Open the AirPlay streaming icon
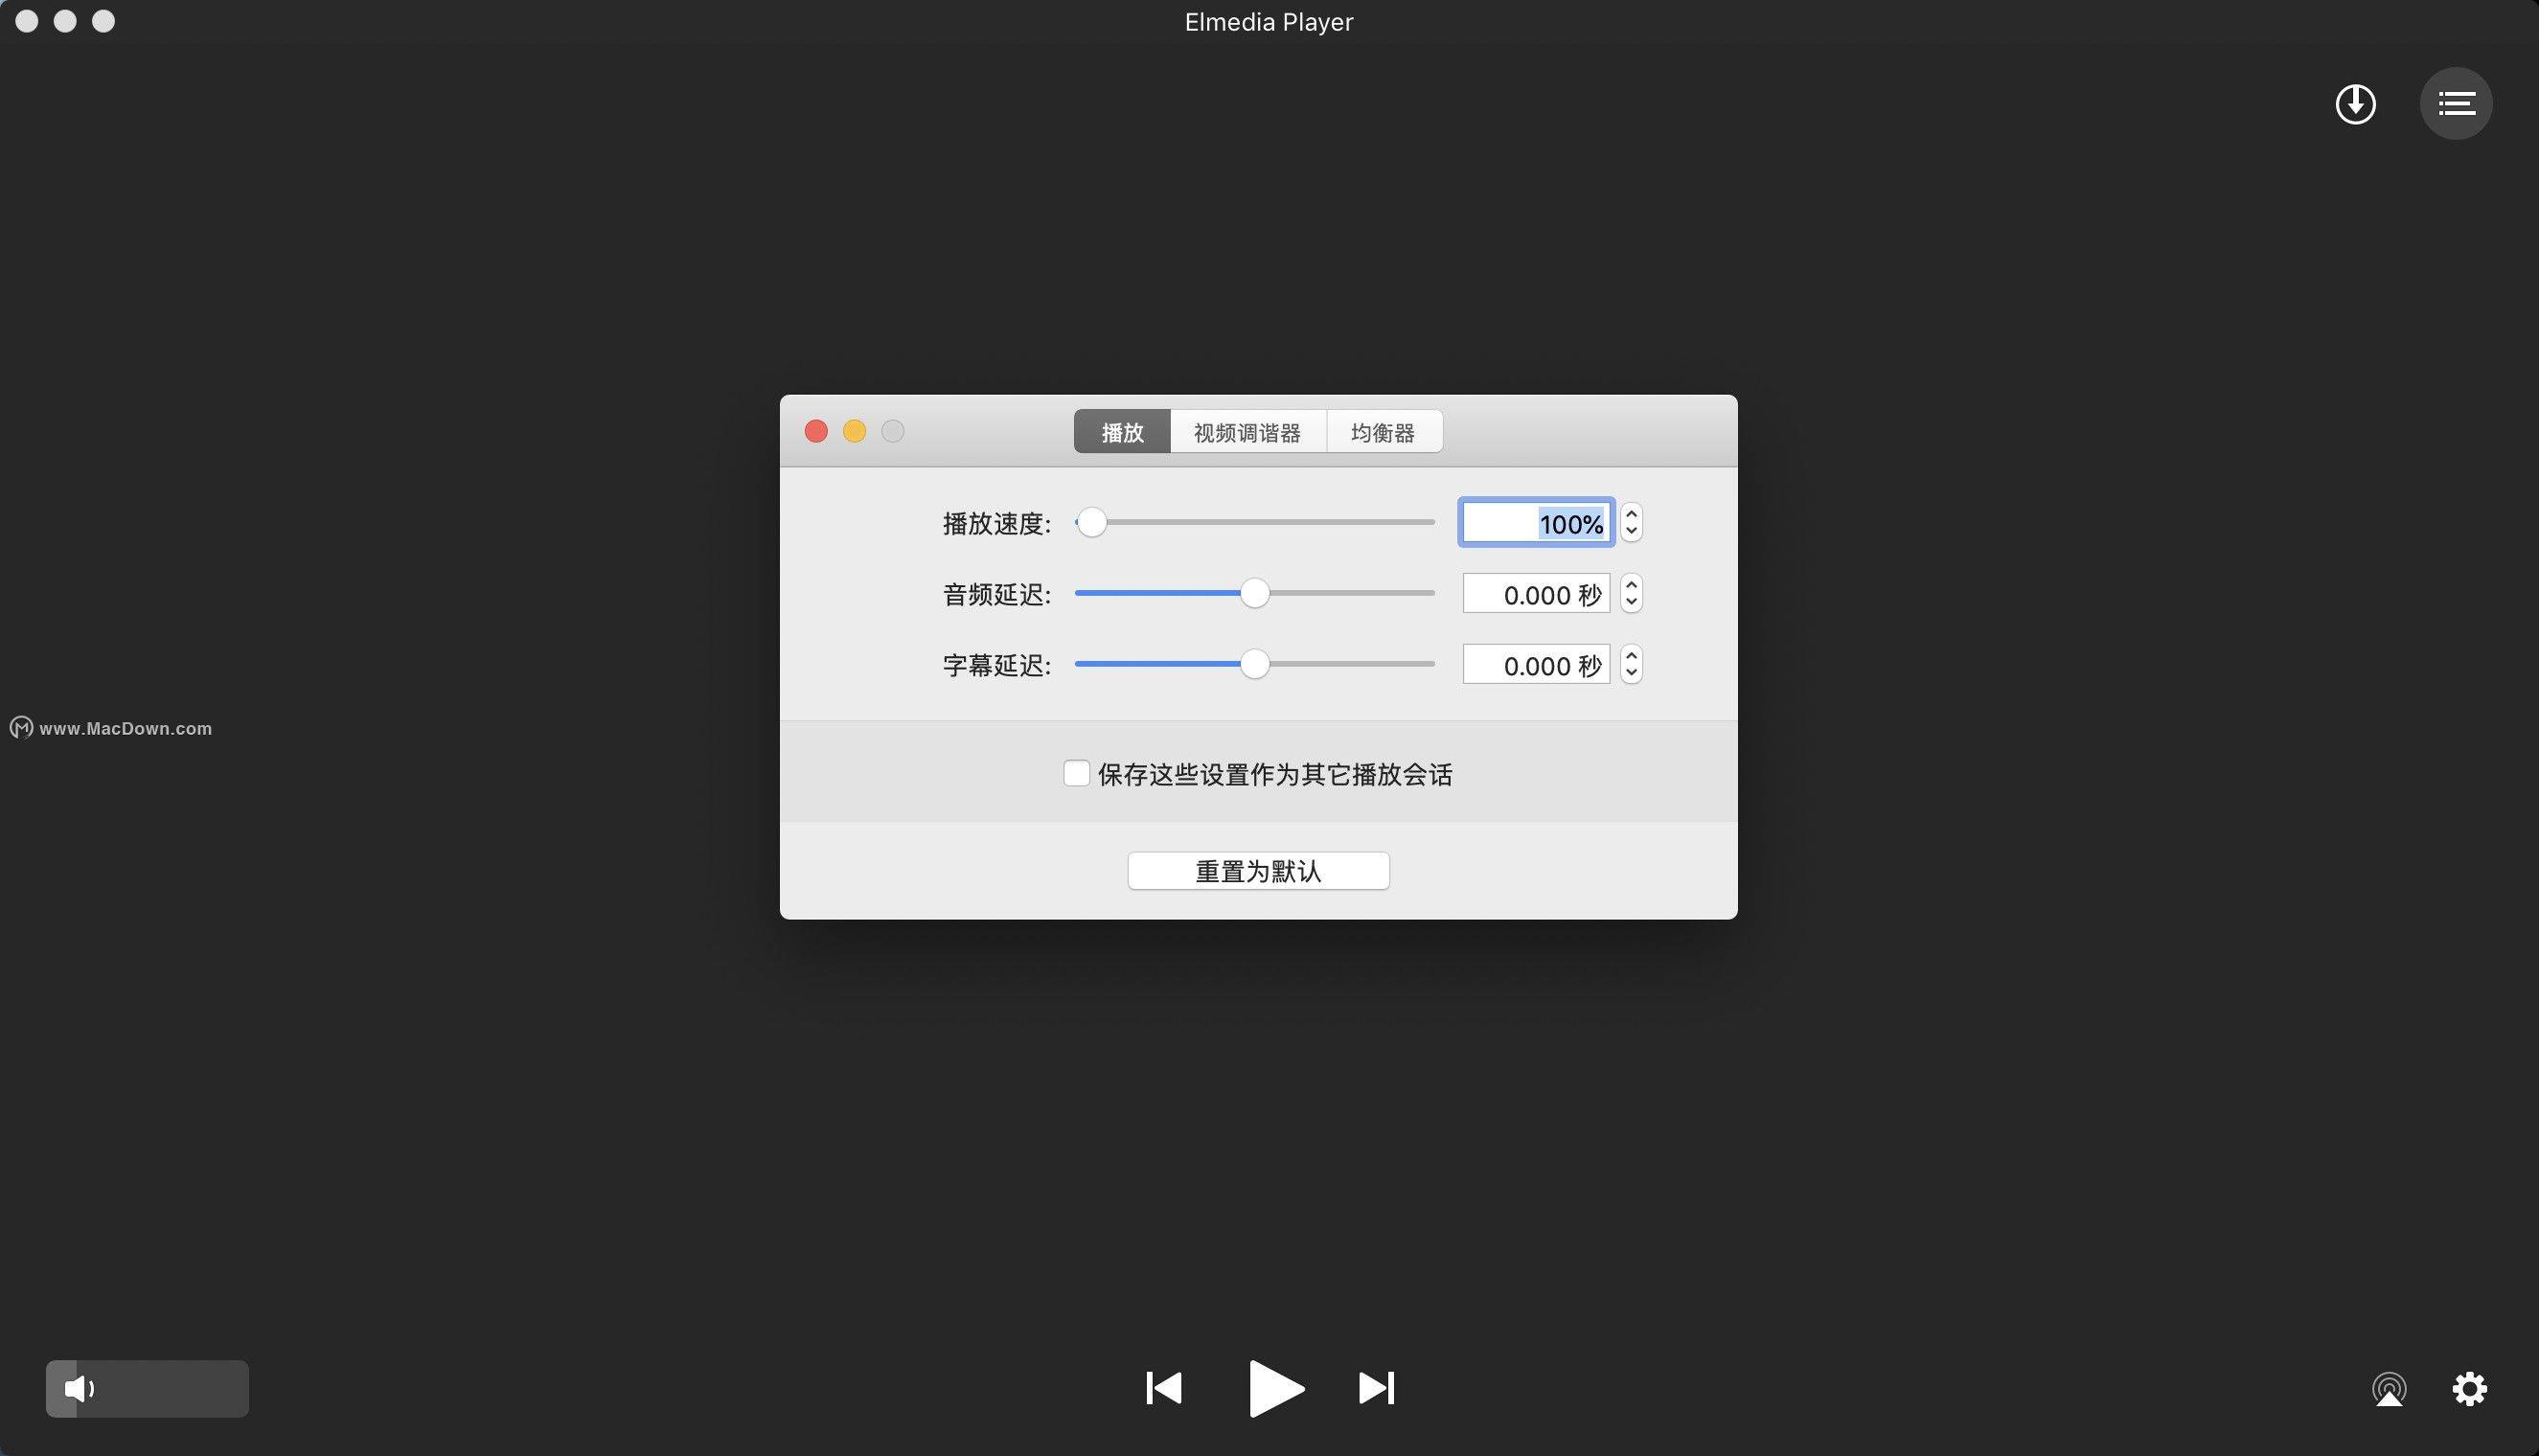This screenshot has height=1456, width=2539. (2389, 1389)
